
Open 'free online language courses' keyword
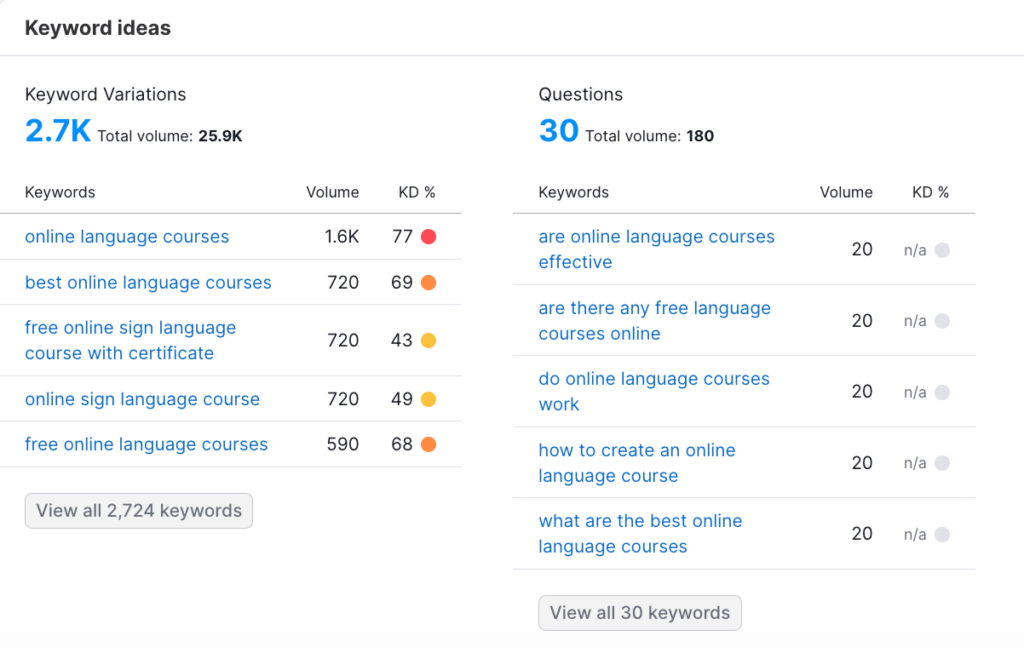[146, 445]
